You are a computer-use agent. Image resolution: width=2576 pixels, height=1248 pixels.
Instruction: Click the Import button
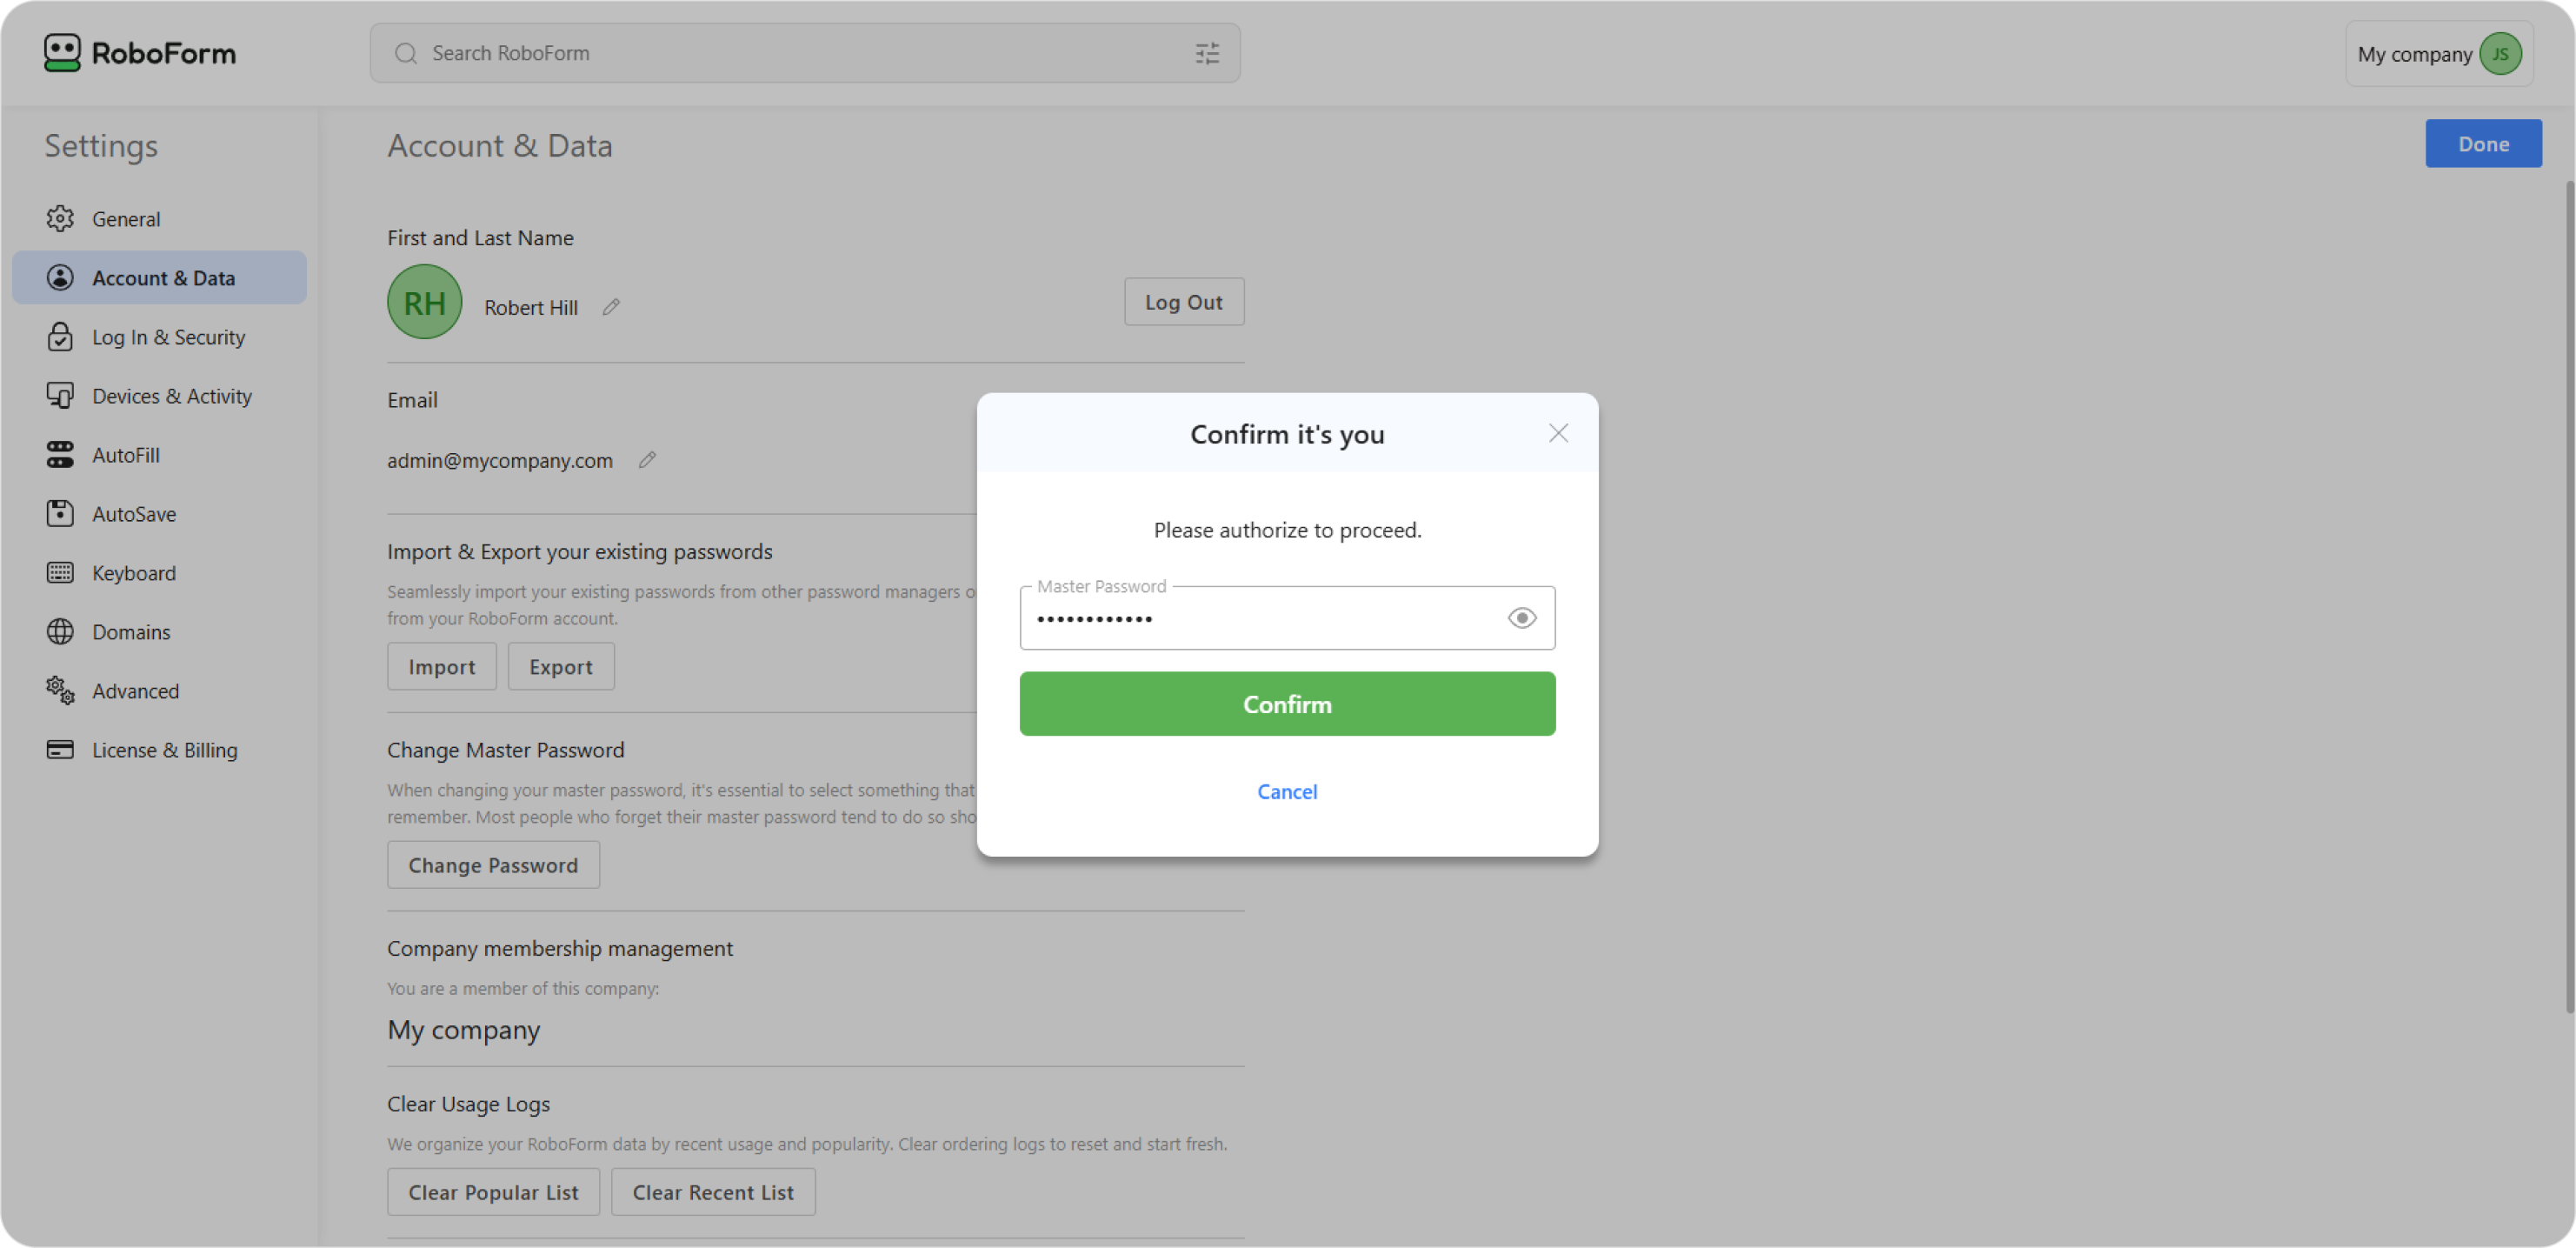click(441, 666)
